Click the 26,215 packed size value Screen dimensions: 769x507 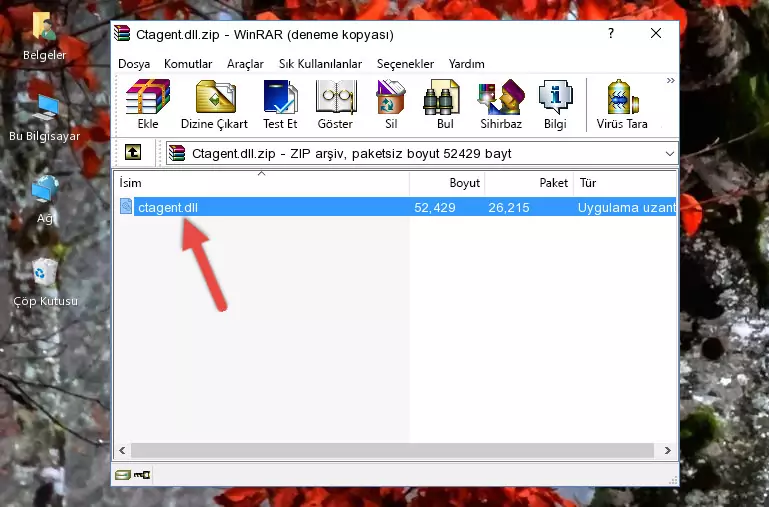(509, 207)
